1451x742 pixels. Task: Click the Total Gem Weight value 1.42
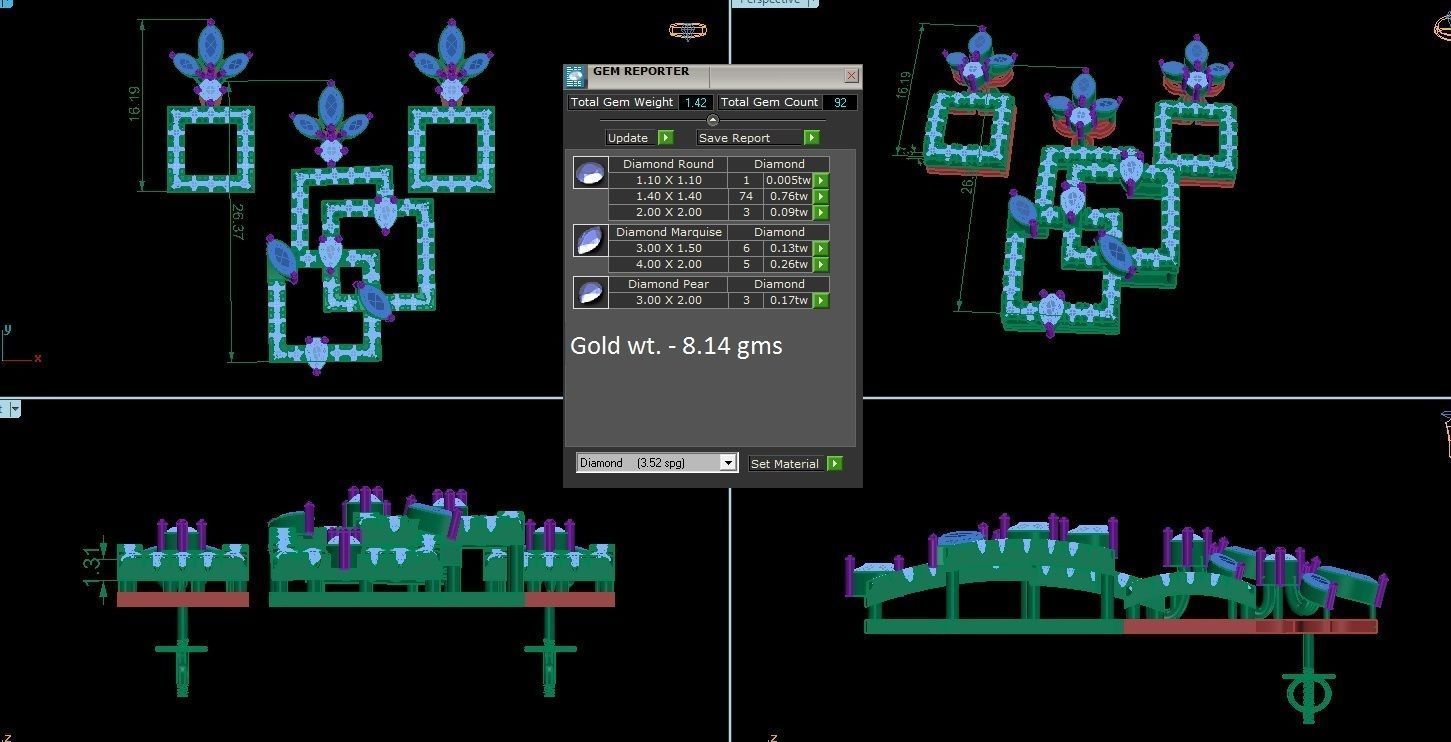tap(696, 102)
